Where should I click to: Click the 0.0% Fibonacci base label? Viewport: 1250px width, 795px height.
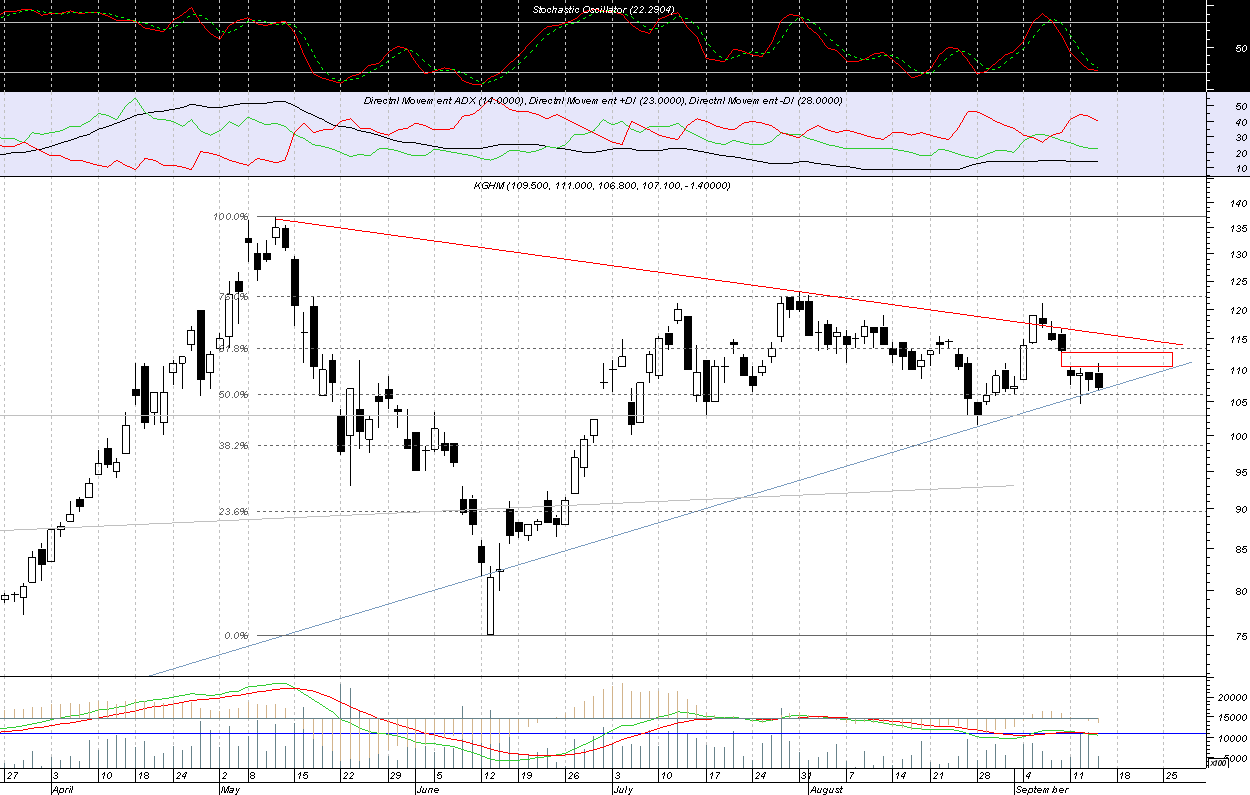pos(235,635)
